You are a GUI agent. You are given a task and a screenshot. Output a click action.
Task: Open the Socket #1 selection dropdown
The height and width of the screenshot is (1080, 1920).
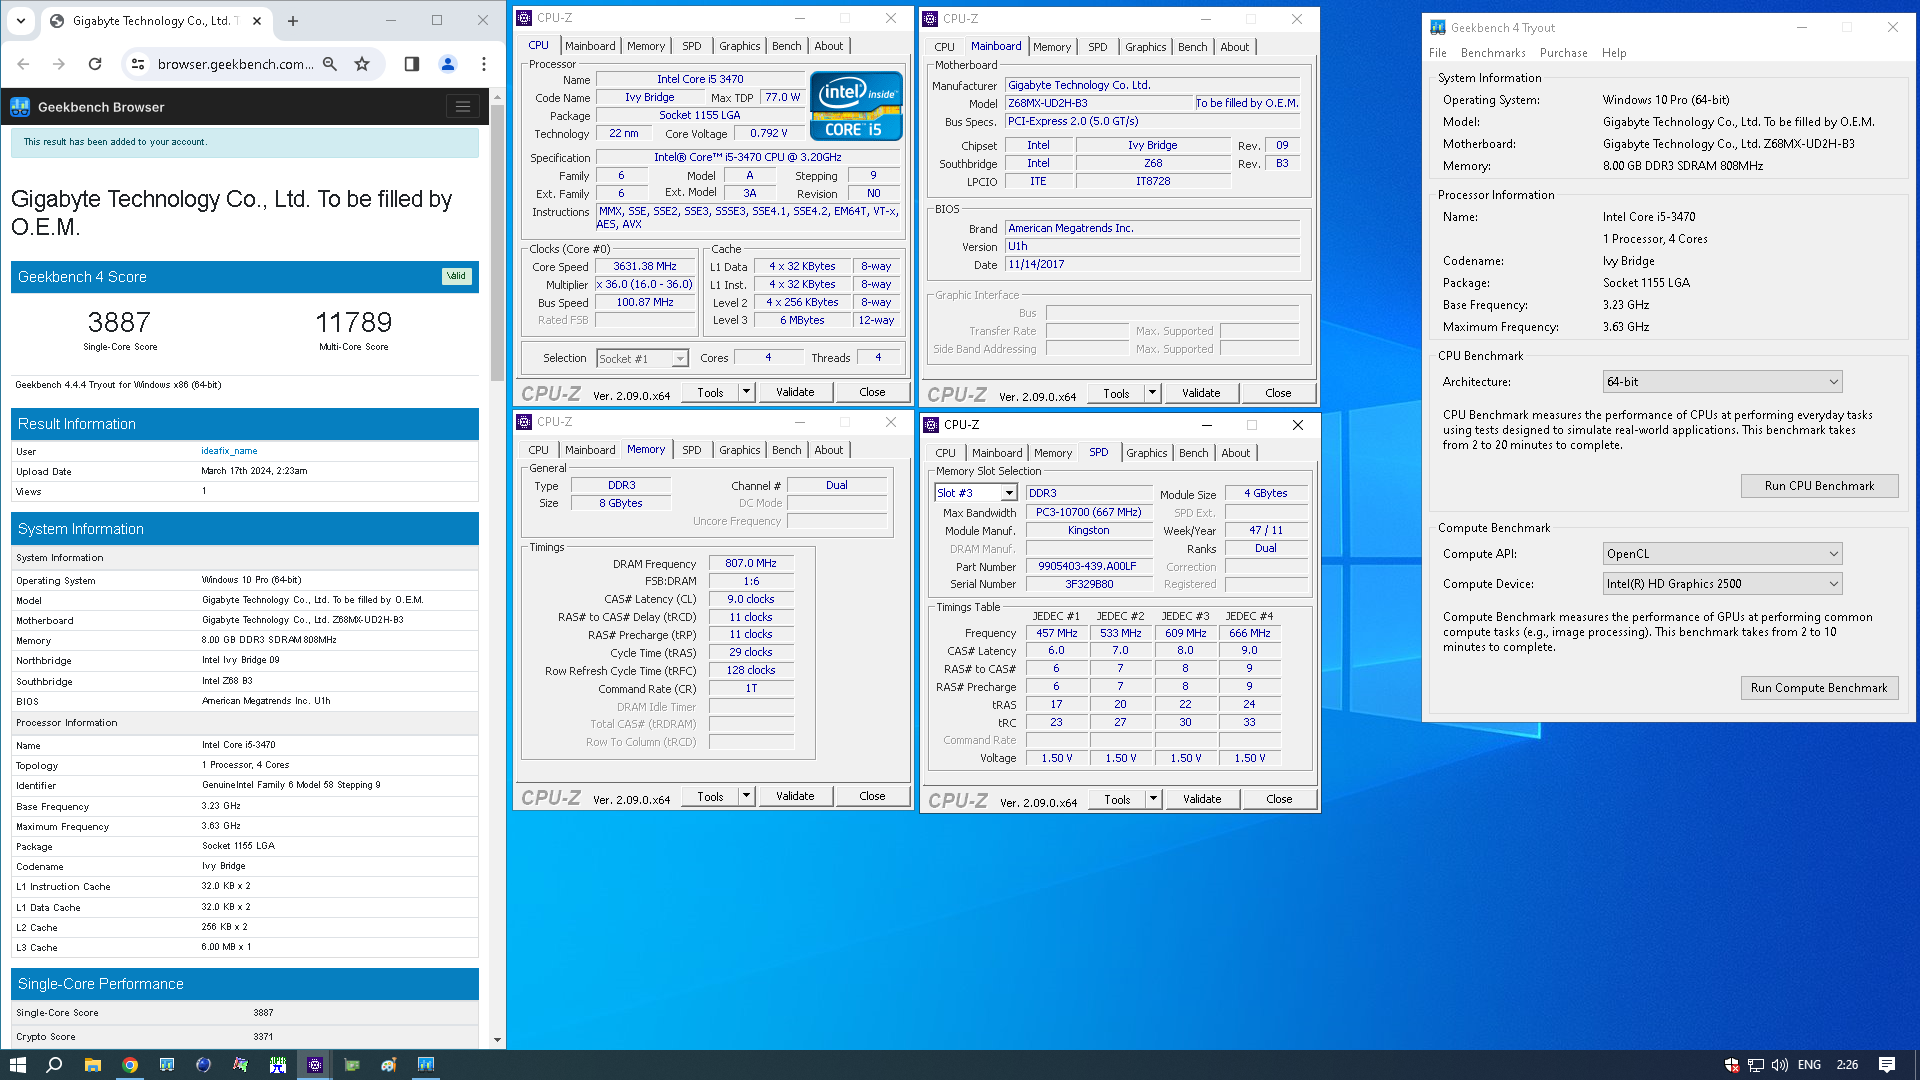642,358
